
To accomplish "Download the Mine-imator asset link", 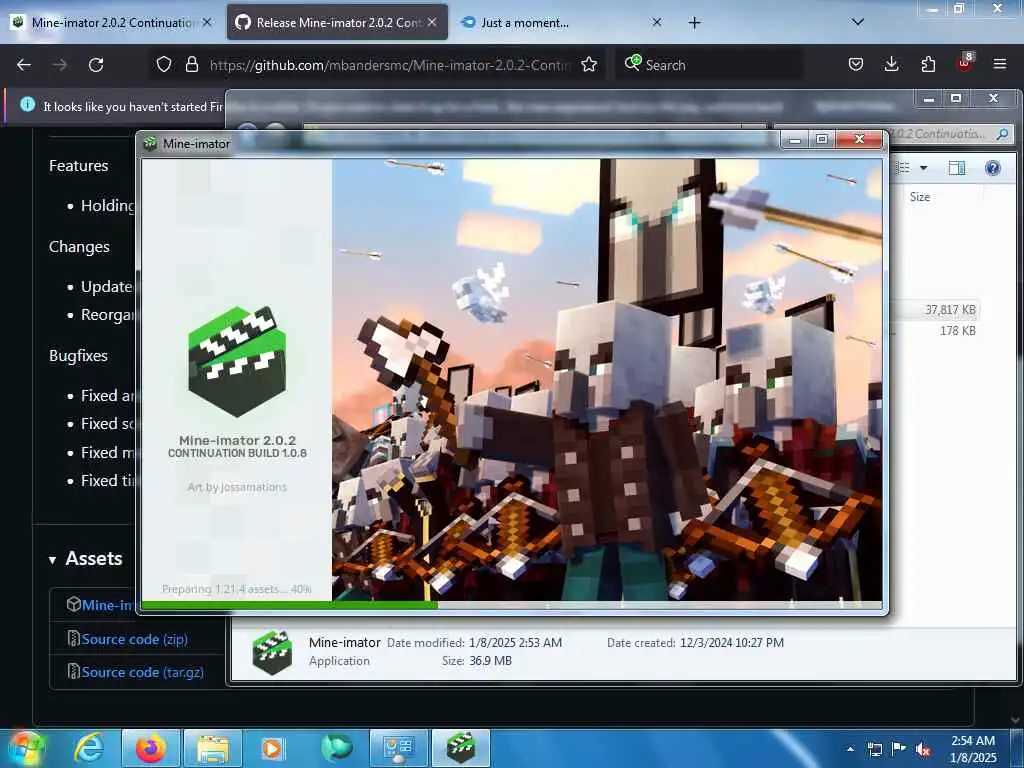I will point(108,605).
